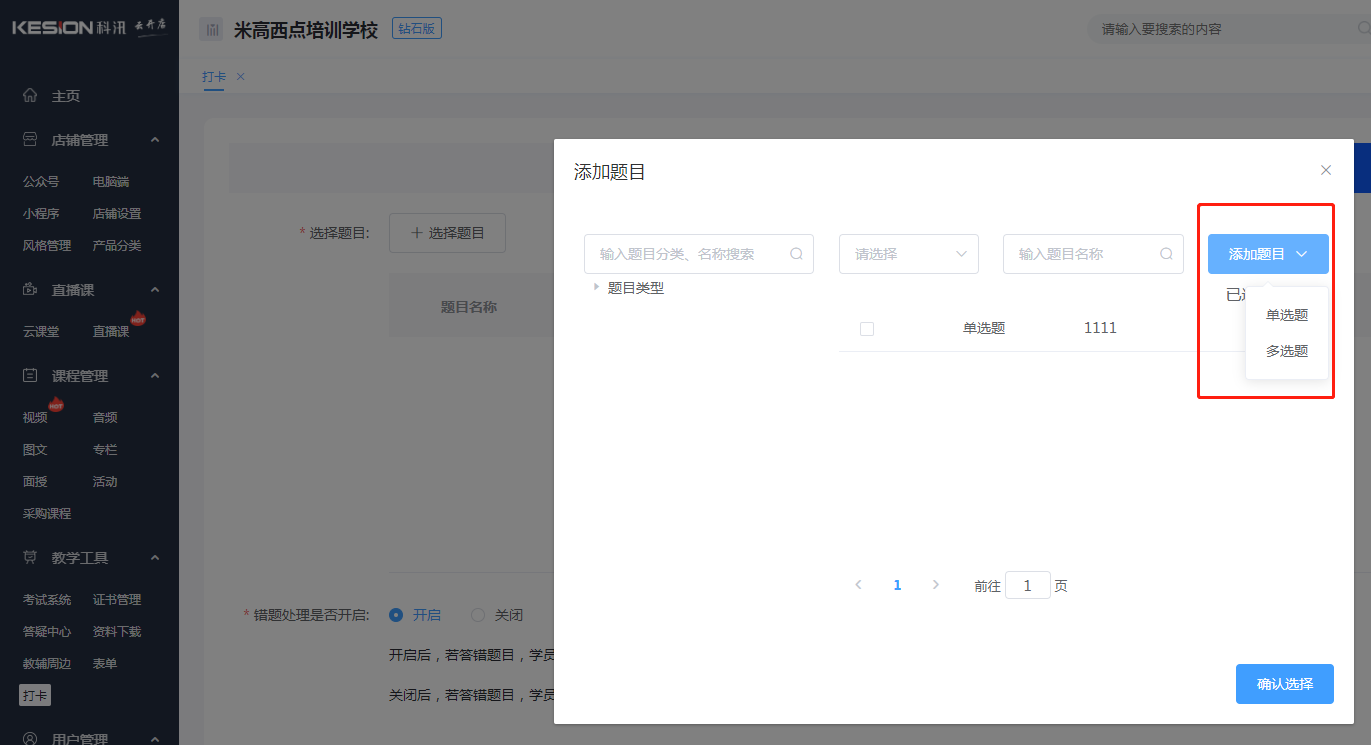Open 考试系统 in the sidebar
Image resolution: width=1371 pixels, height=745 pixels.
coord(47,600)
